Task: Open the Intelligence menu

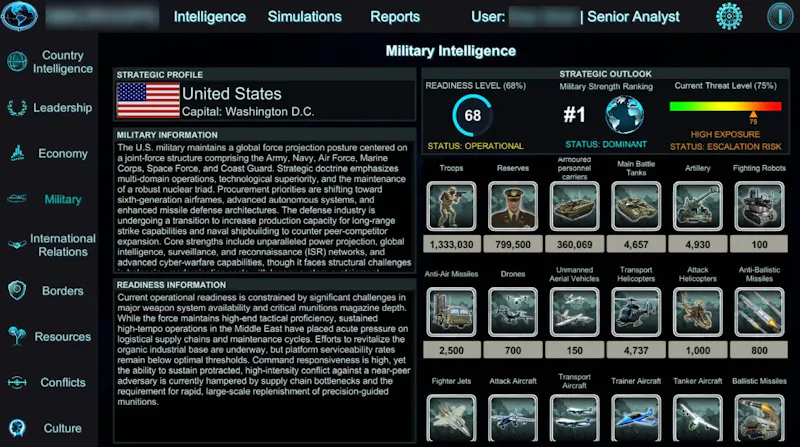Action: (x=210, y=17)
